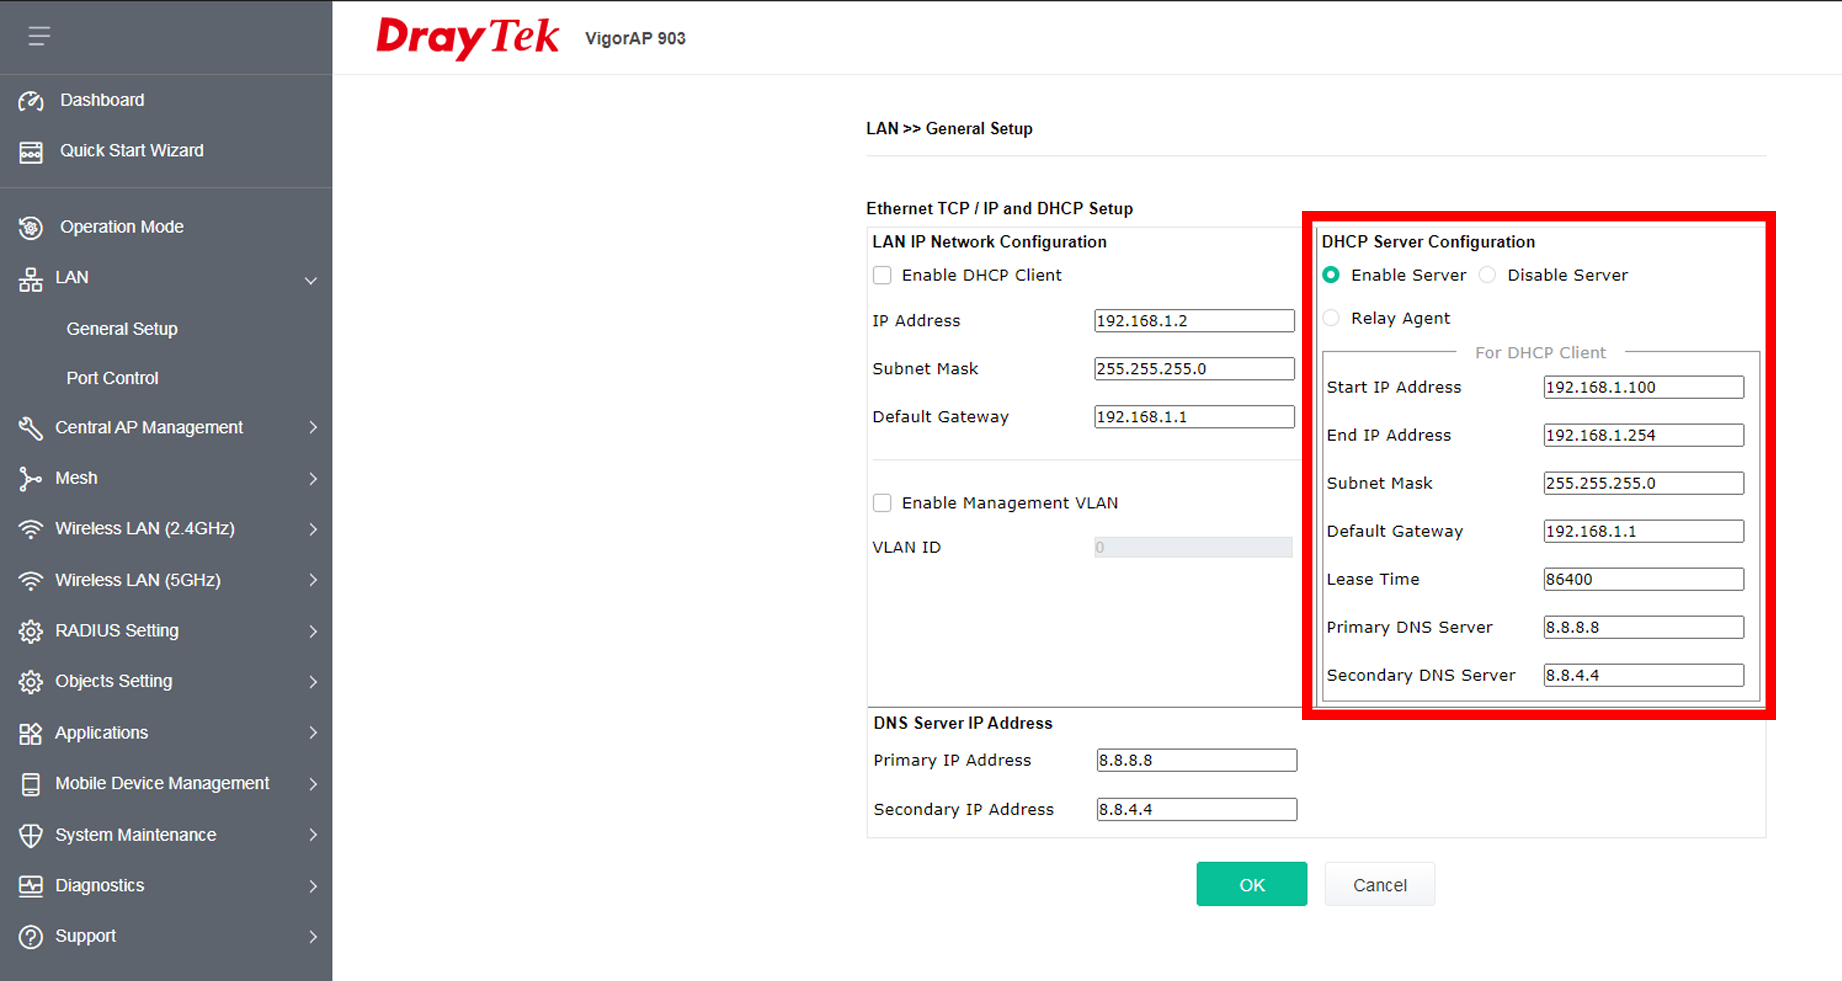The width and height of the screenshot is (1842, 981).
Task: Click the RADIUS Setting gear icon
Action: [x=31, y=631]
